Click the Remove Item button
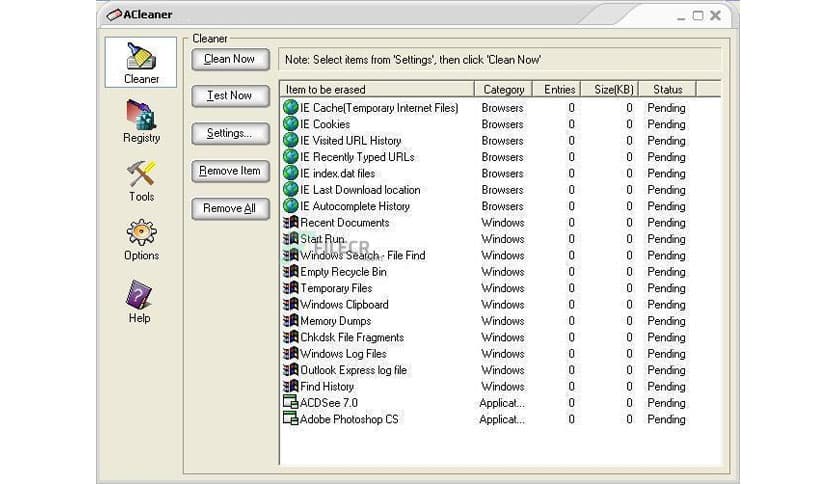Viewport: 836px width, 484px height. [230, 171]
